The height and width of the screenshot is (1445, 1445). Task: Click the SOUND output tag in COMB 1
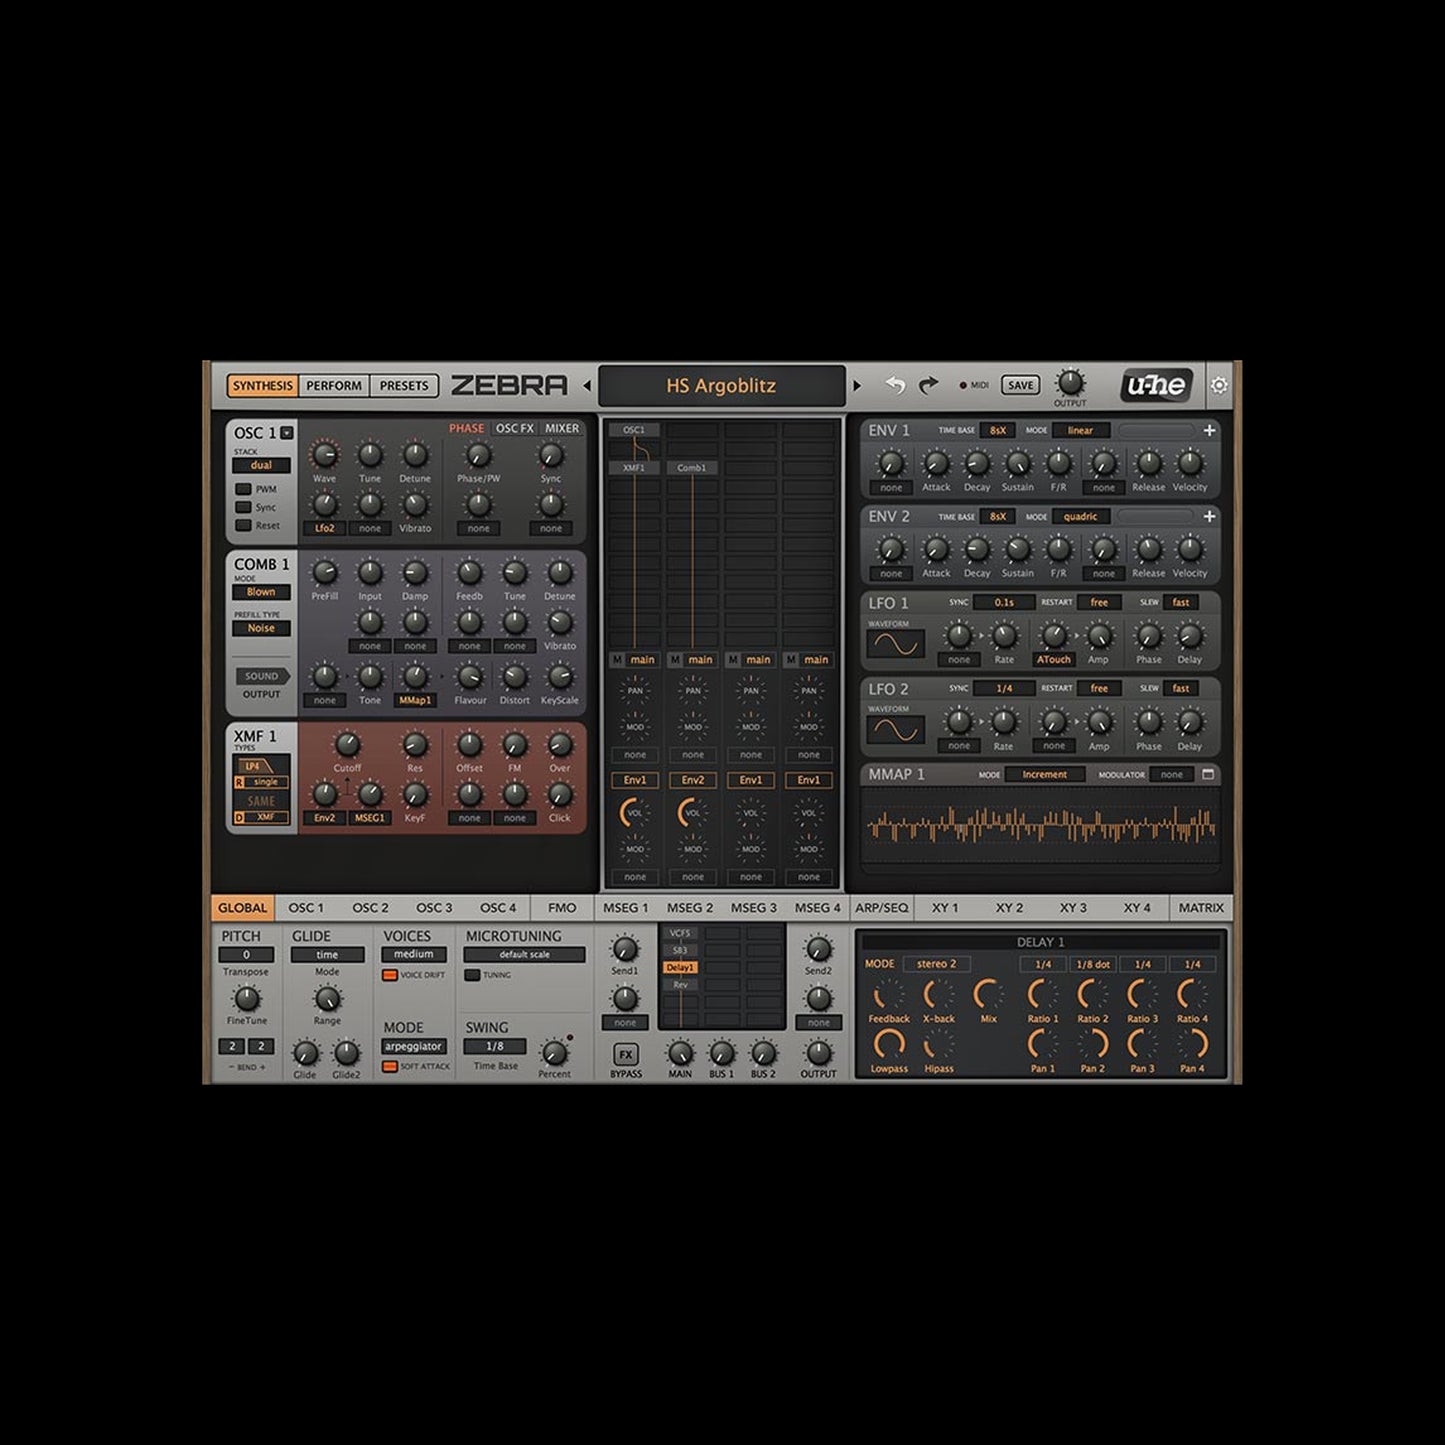click(x=262, y=676)
